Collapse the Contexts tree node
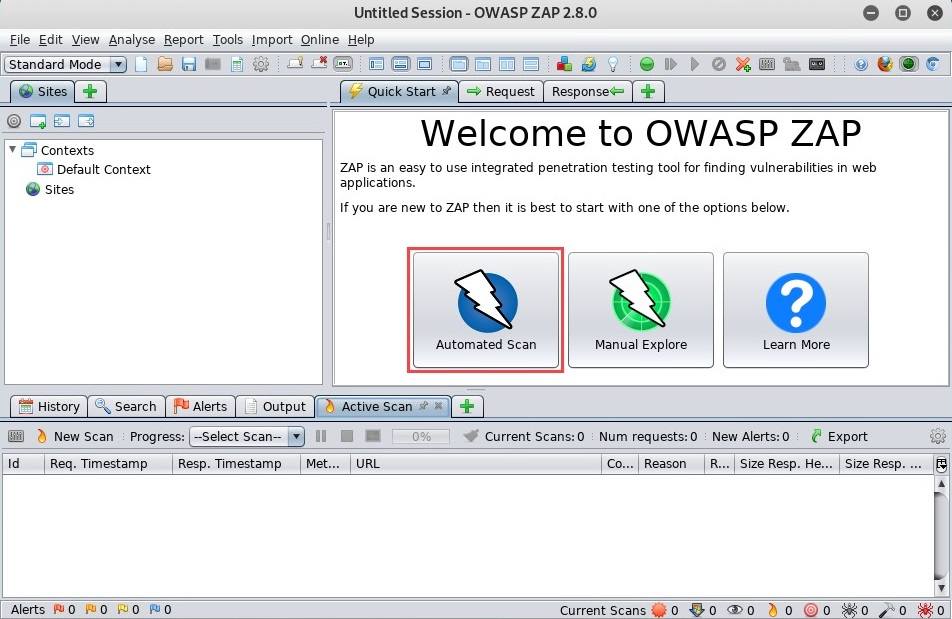 pos(12,149)
